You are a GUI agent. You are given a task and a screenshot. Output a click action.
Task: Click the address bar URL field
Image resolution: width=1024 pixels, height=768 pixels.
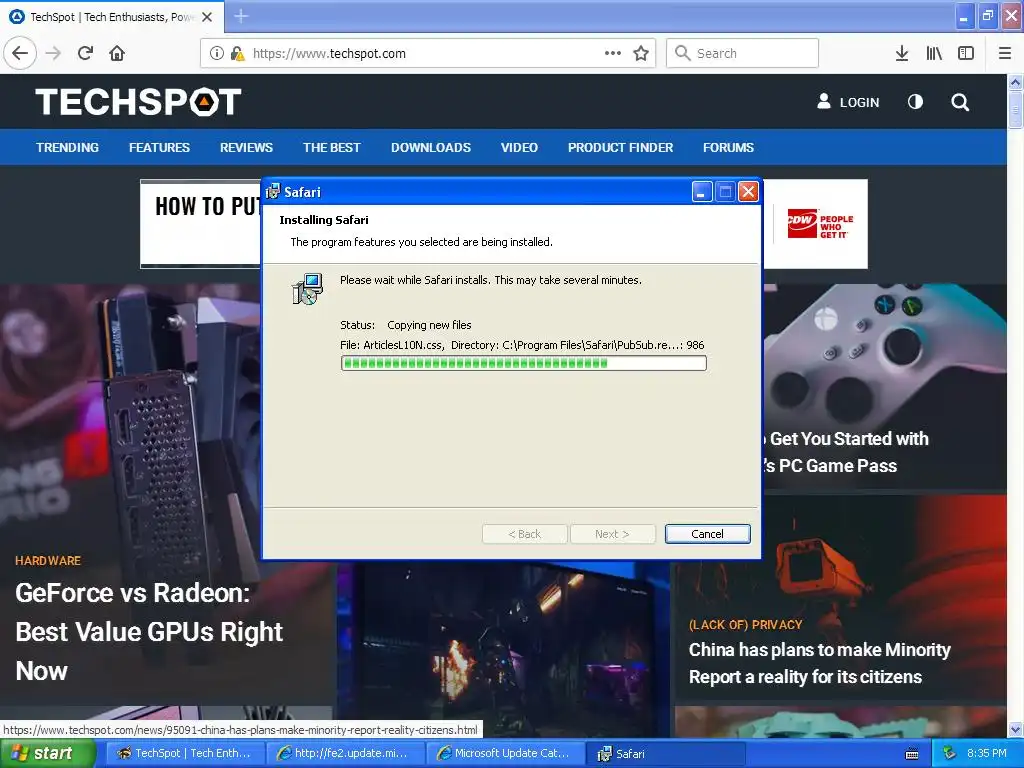[428, 53]
